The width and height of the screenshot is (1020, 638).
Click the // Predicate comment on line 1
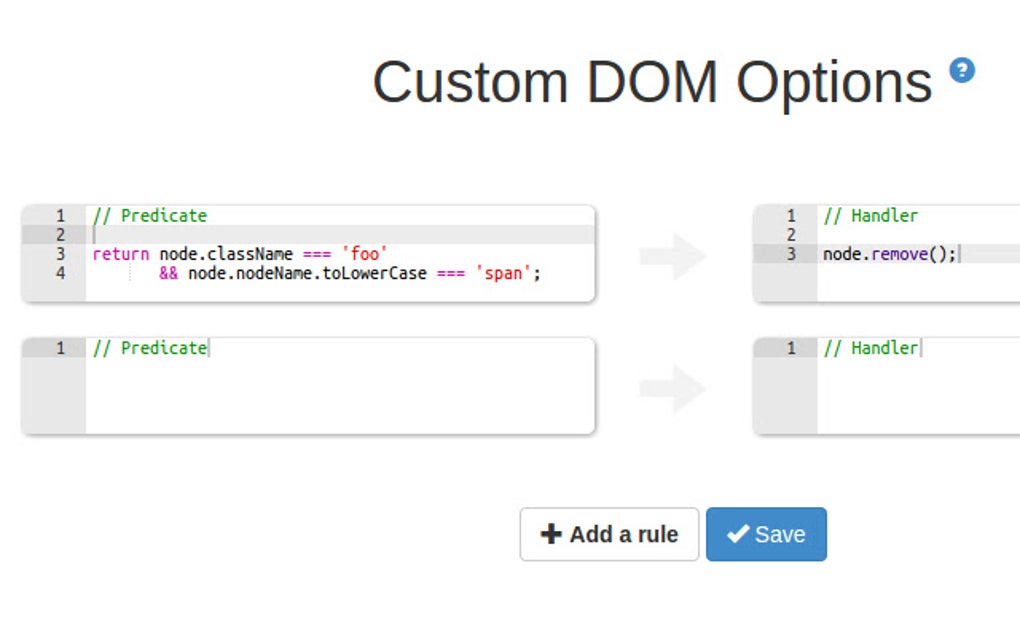148,215
